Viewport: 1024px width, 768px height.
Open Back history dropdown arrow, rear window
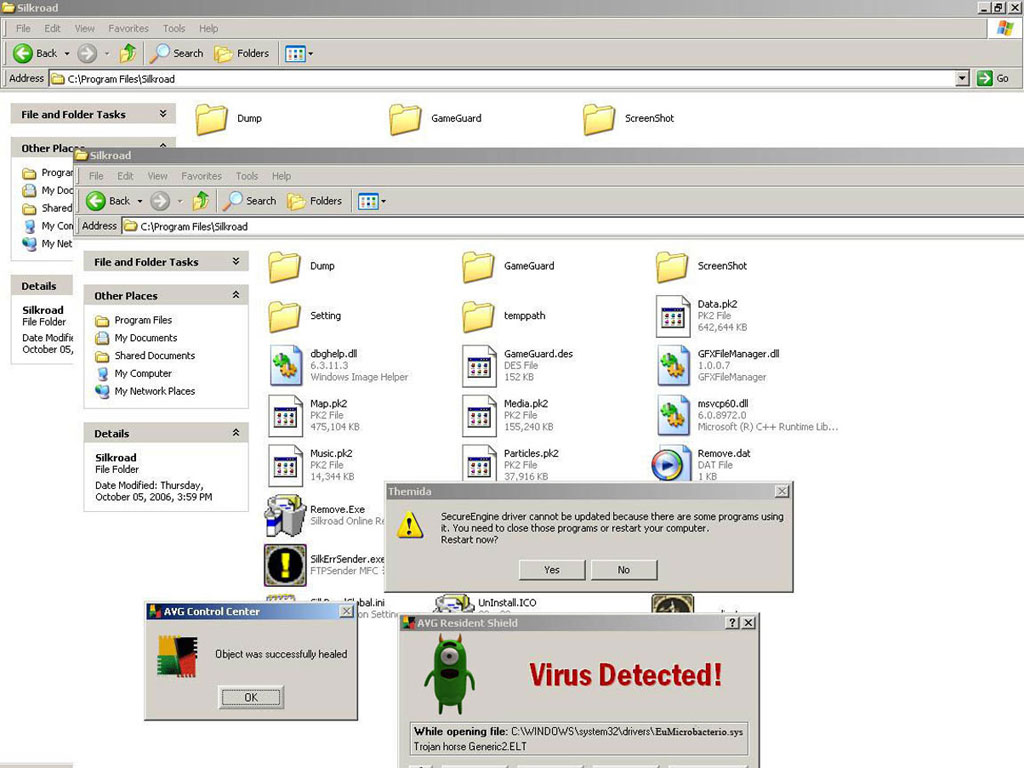coord(67,54)
